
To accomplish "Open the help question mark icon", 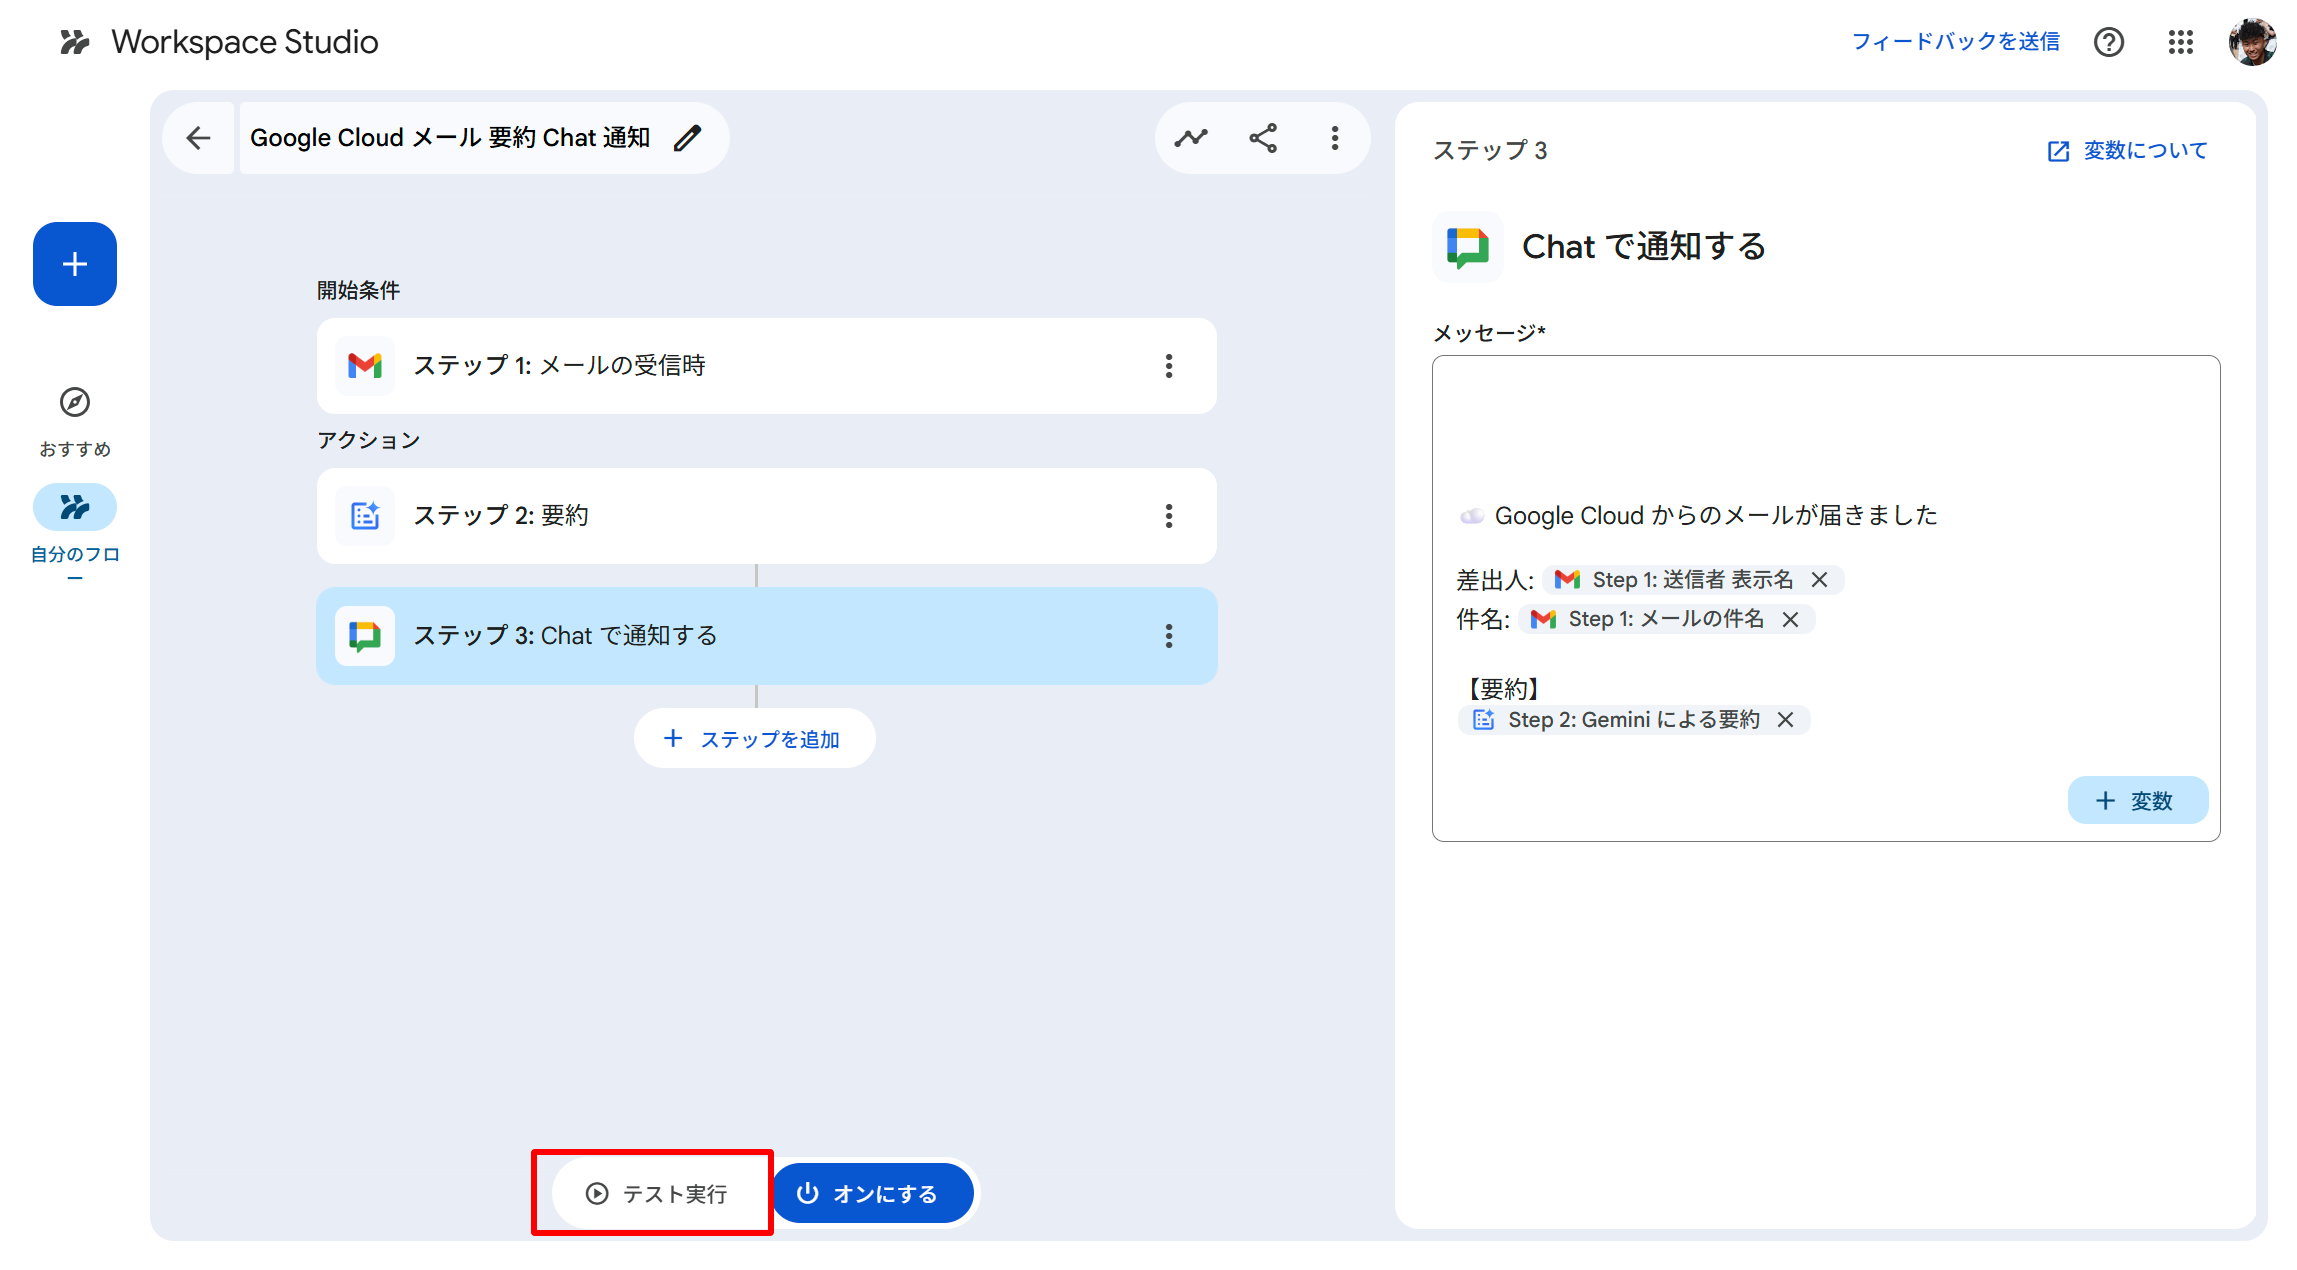I will click(x=2109, y=42).
